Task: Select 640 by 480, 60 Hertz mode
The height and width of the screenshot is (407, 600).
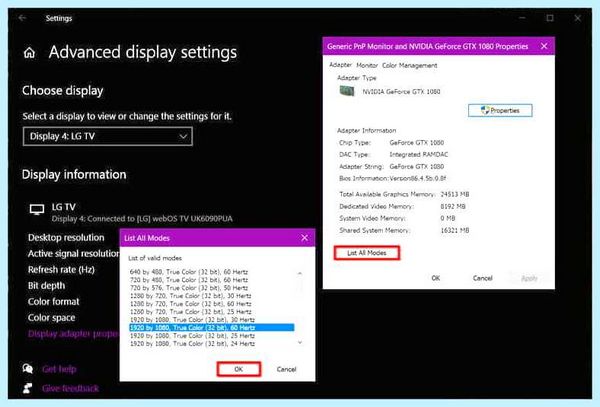Action: [189, 272]
